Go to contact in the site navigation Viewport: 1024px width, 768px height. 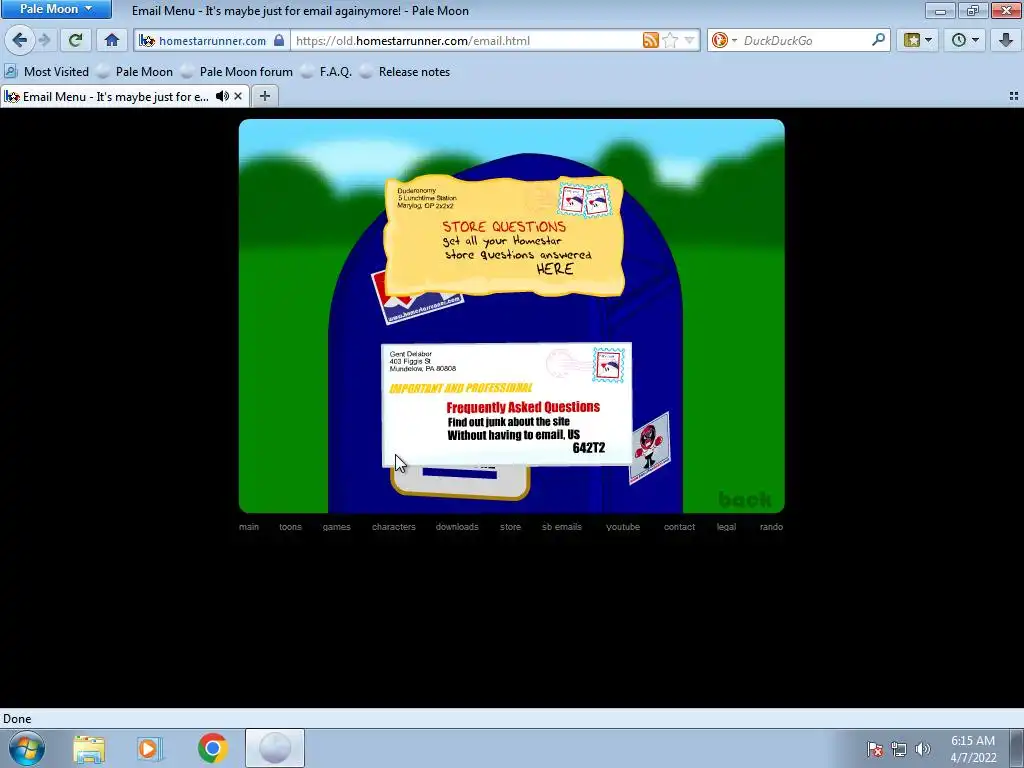pos(679,527)
